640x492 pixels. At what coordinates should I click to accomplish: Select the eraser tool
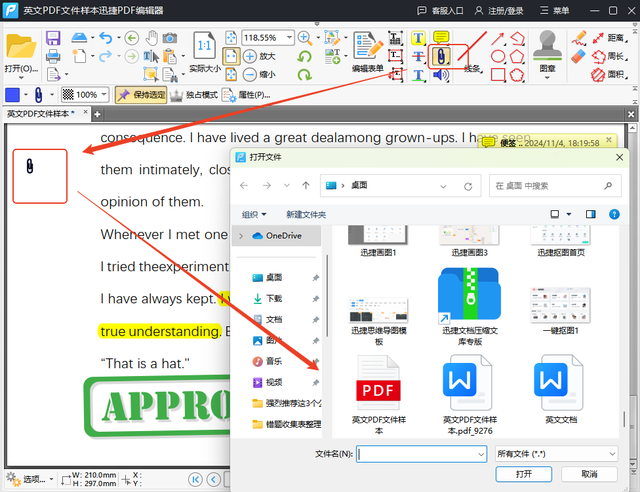578,56
